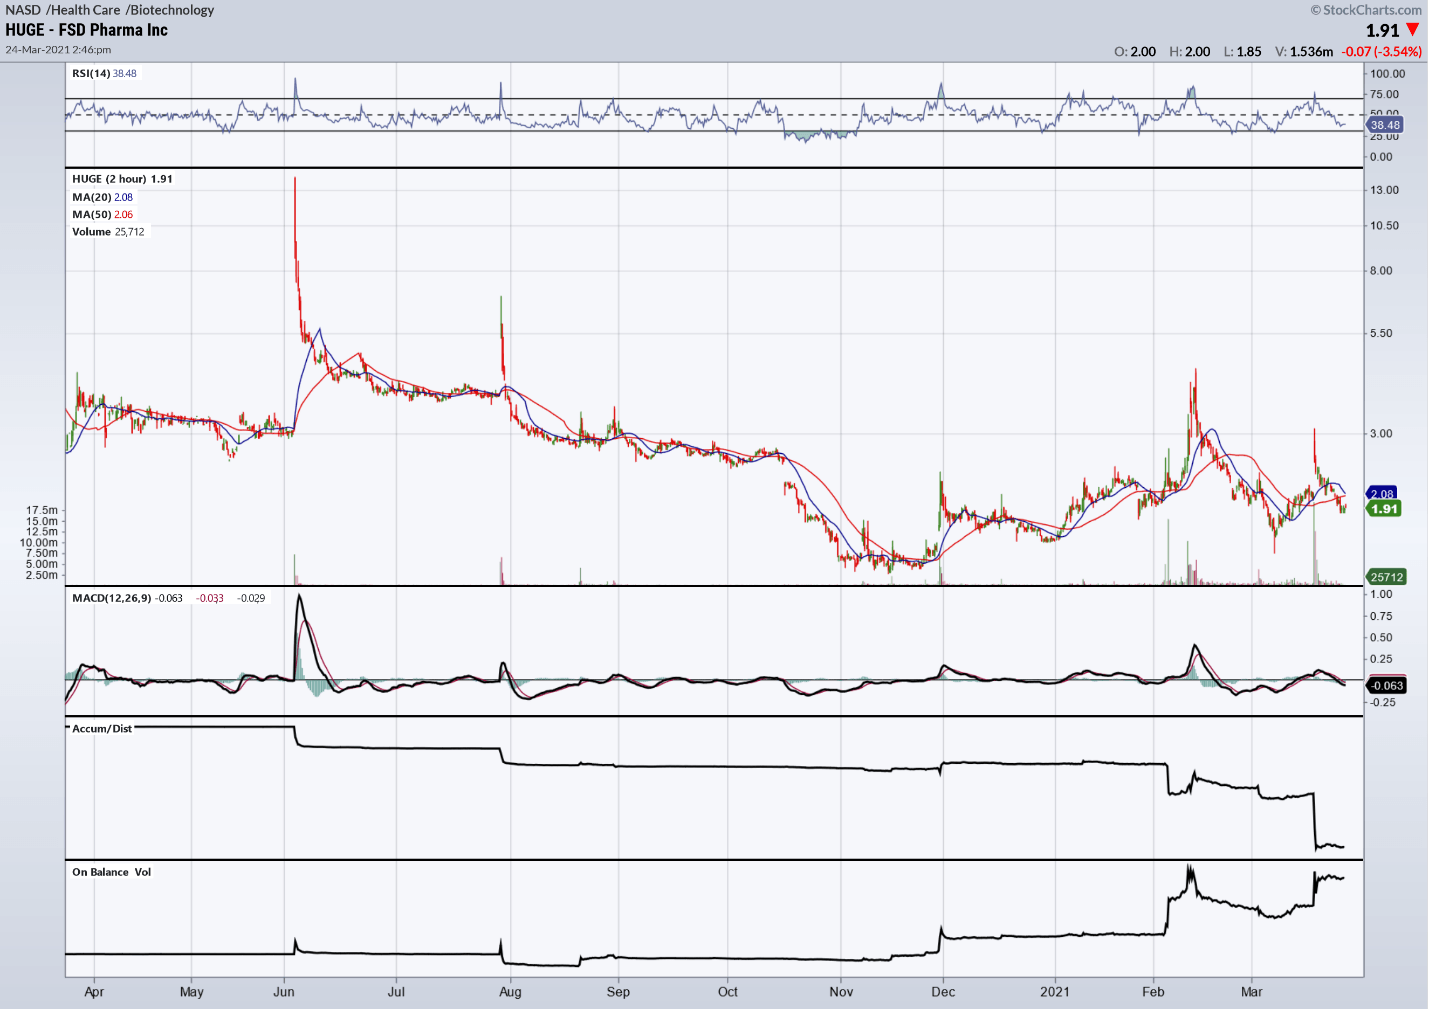
Task: Select the 'NASD /Health Care /Biotechnology' header text
Action: (110, 10)
